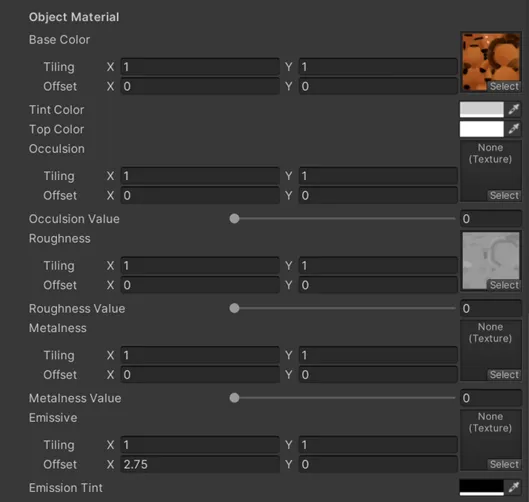Viewport: 529px width, 502px height.
Task: Click Select on Base Color texture
Action: tap(504, 86)
